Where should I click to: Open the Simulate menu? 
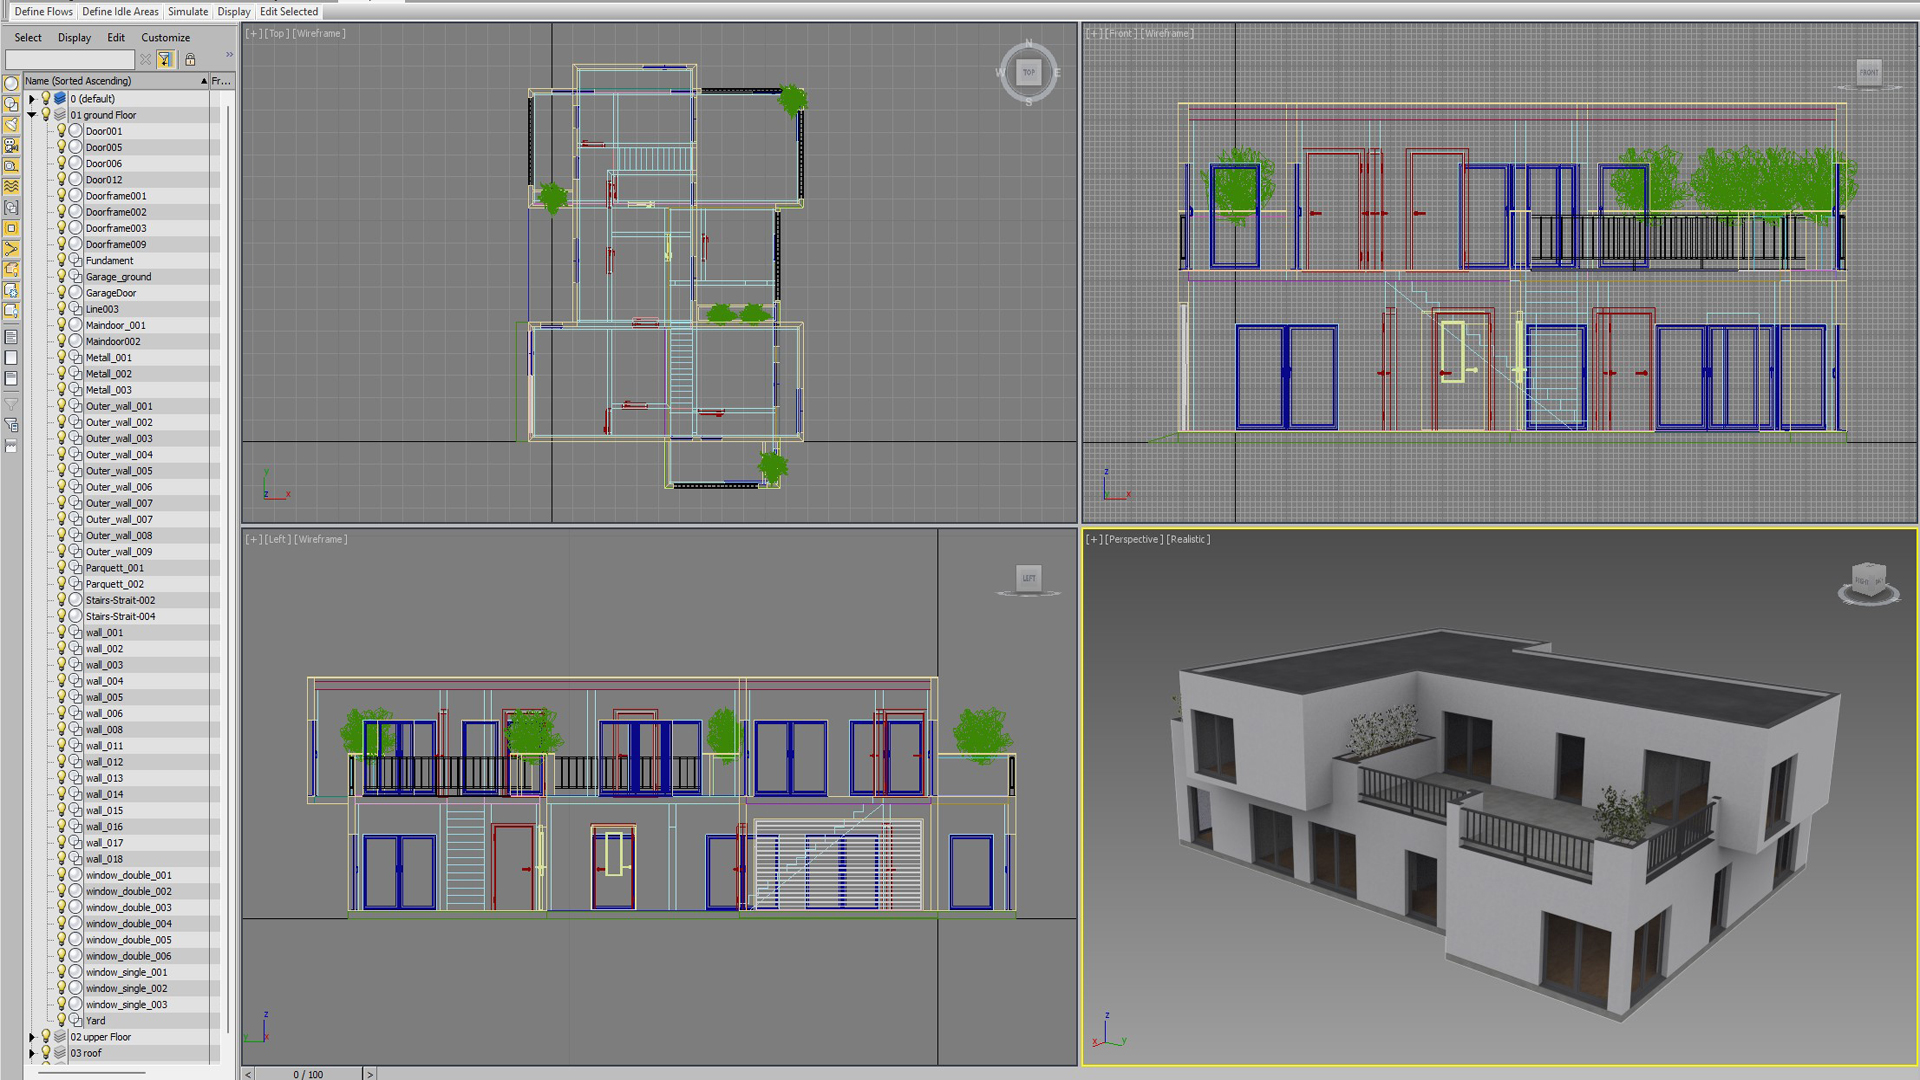(x=187, y=12)
